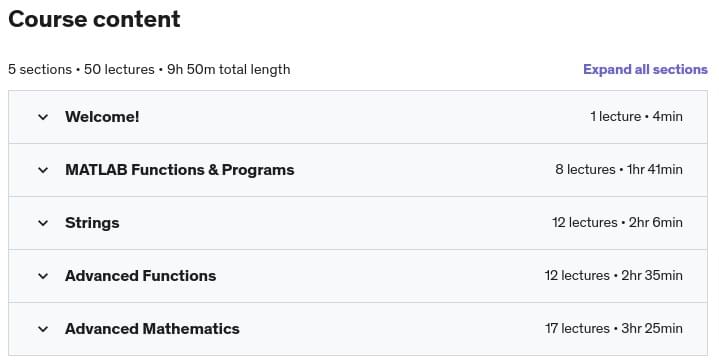Image resolution: width=719 pixels, height=361 pixels.
Task: Select MATLAB Functions & Programs title
Action: (179, 170)
